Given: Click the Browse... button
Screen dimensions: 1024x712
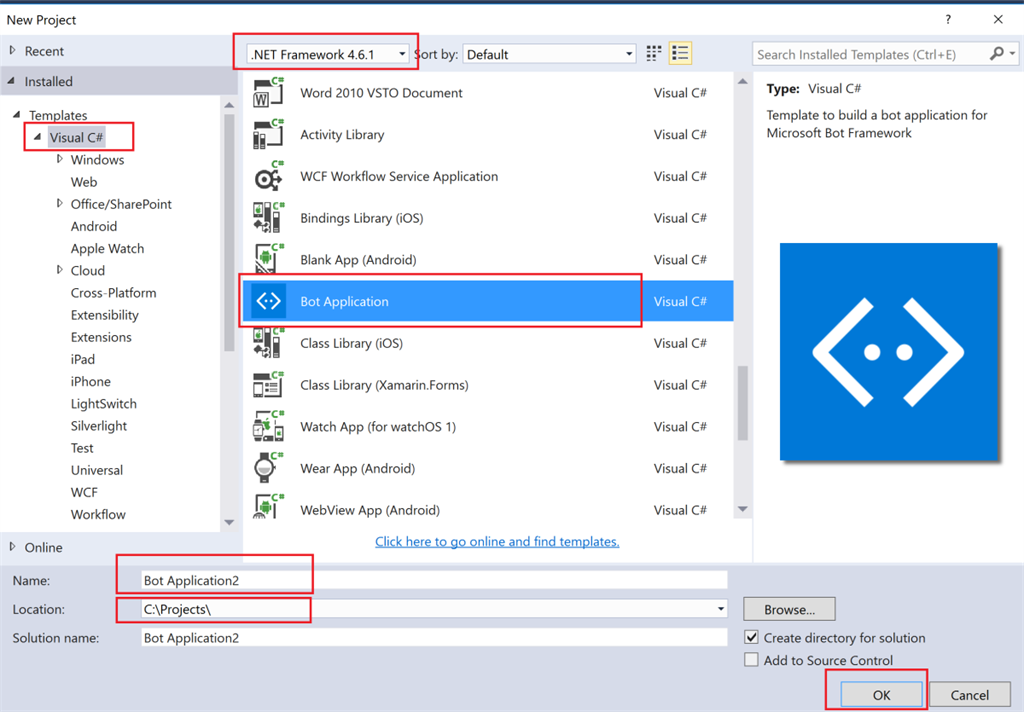Looking at the screenshot, I should [x=789, y=609].
